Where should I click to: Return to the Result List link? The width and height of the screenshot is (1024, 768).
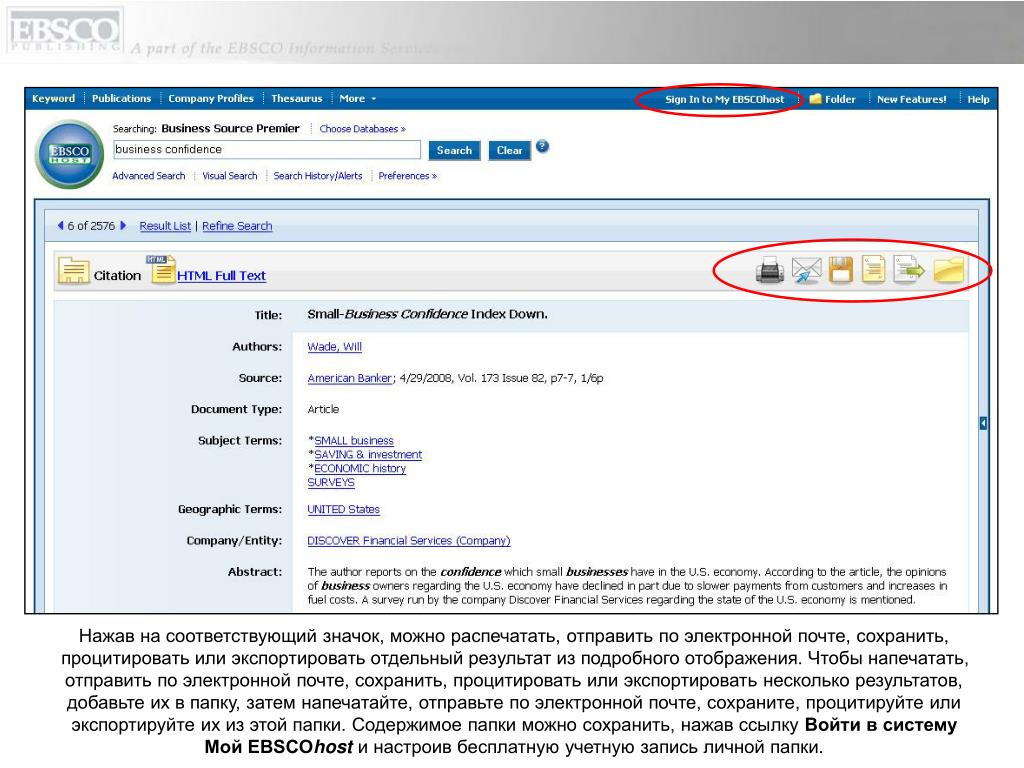[165, 226]
